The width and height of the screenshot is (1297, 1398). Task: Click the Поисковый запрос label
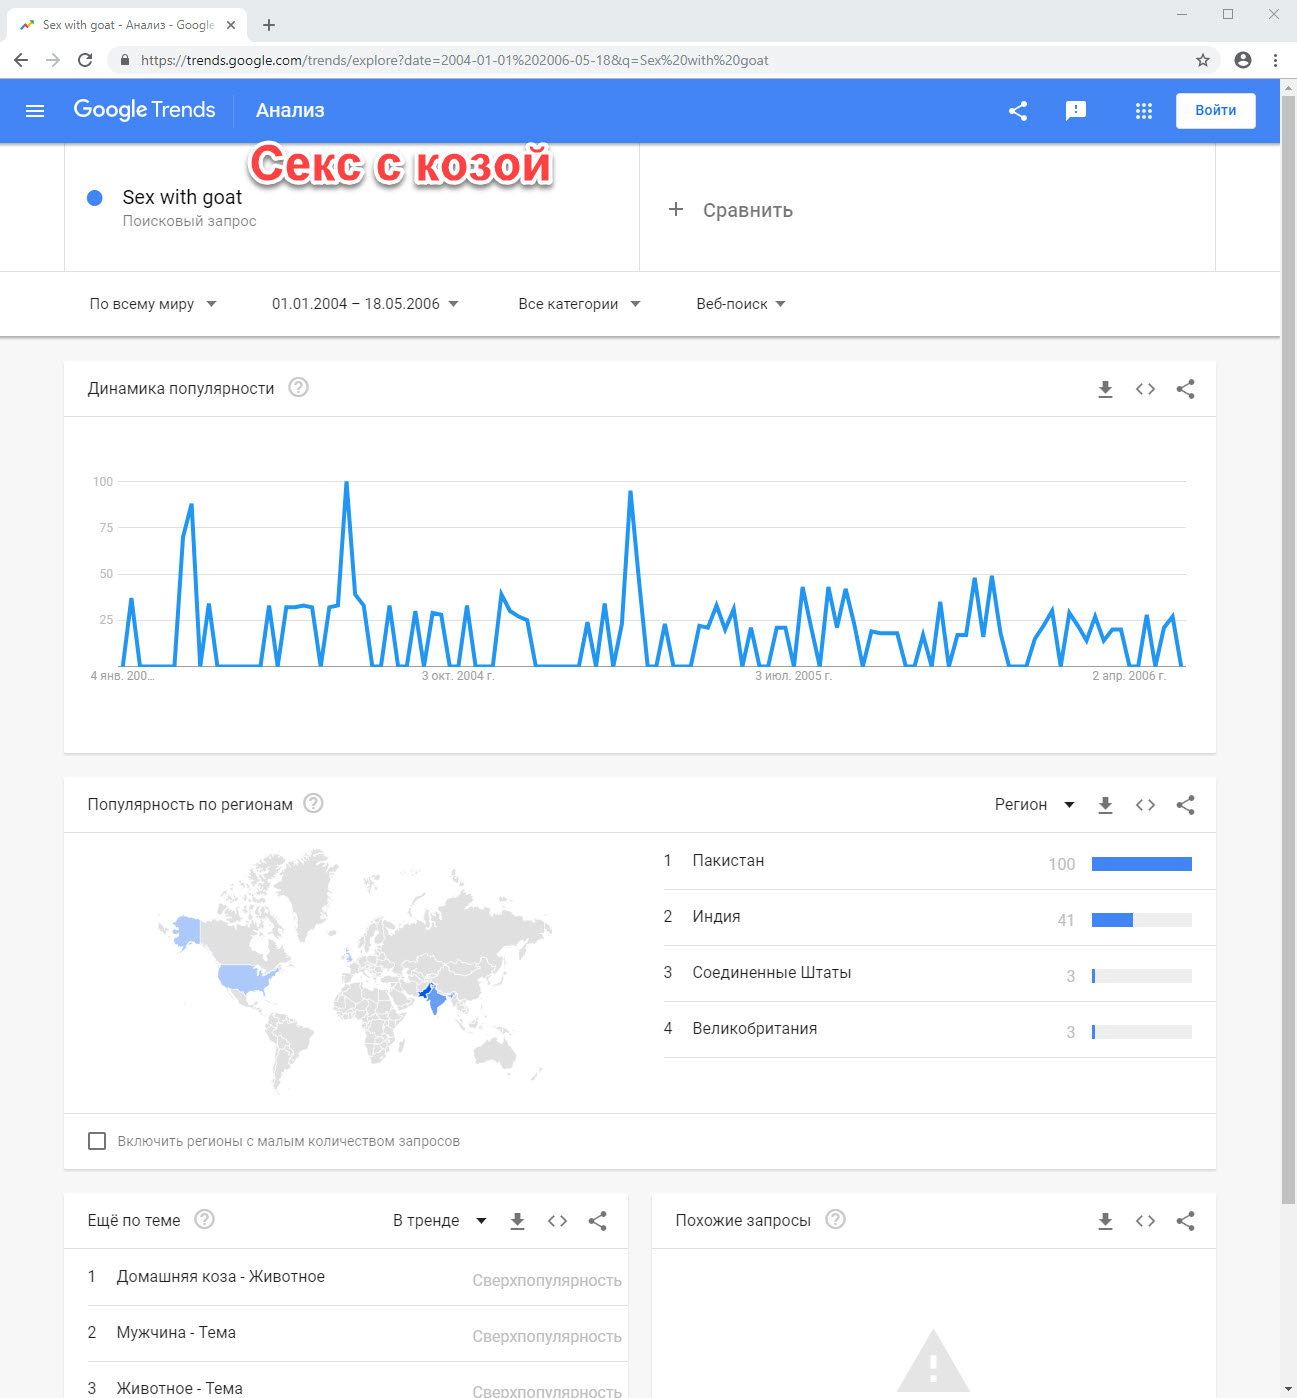pos(189,221)
